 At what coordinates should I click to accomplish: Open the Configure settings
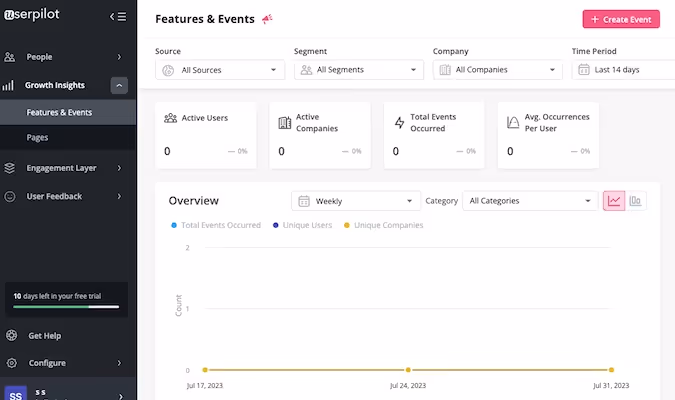click(68, 363)
